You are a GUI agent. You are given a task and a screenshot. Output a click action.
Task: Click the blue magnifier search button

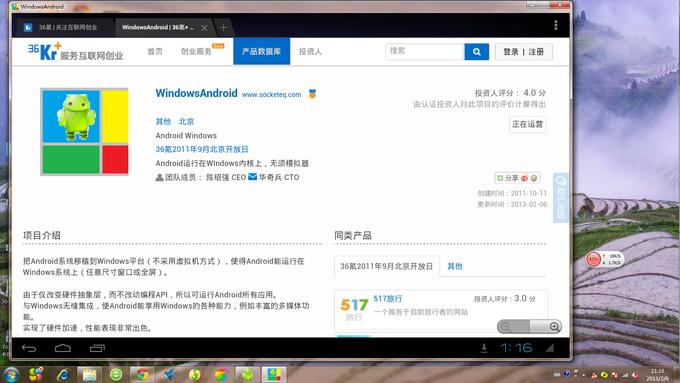coord(477,52)
